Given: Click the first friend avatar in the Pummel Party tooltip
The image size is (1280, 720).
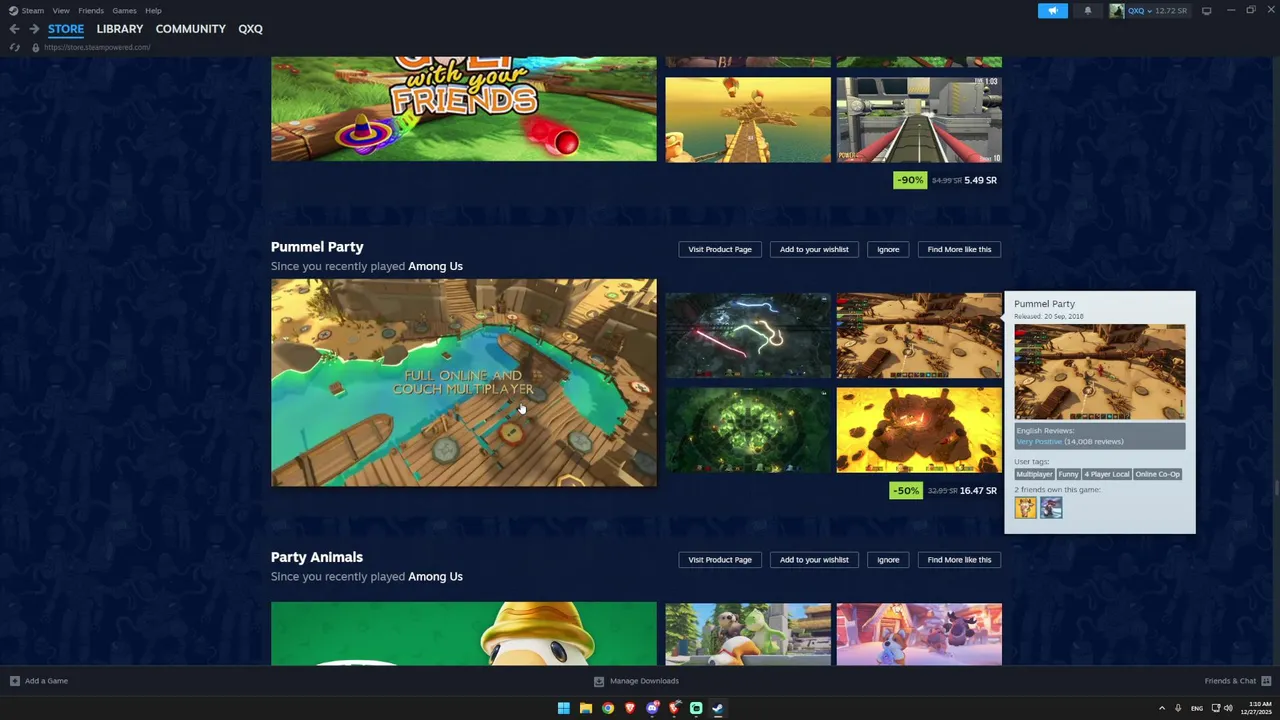Looking at the screenshot, I should (1025, 508).
